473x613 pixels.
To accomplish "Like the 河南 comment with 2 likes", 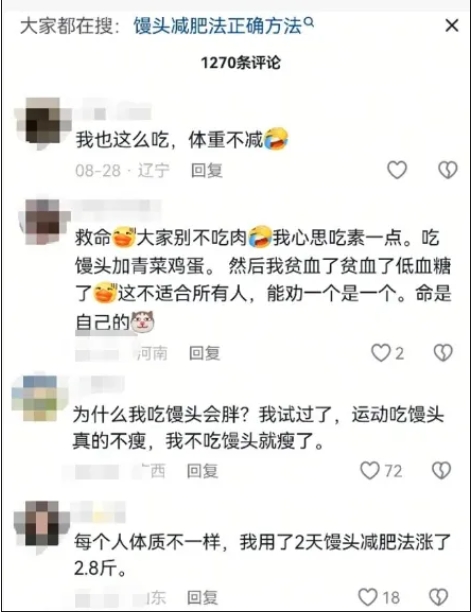I will (x=380, y=353).
